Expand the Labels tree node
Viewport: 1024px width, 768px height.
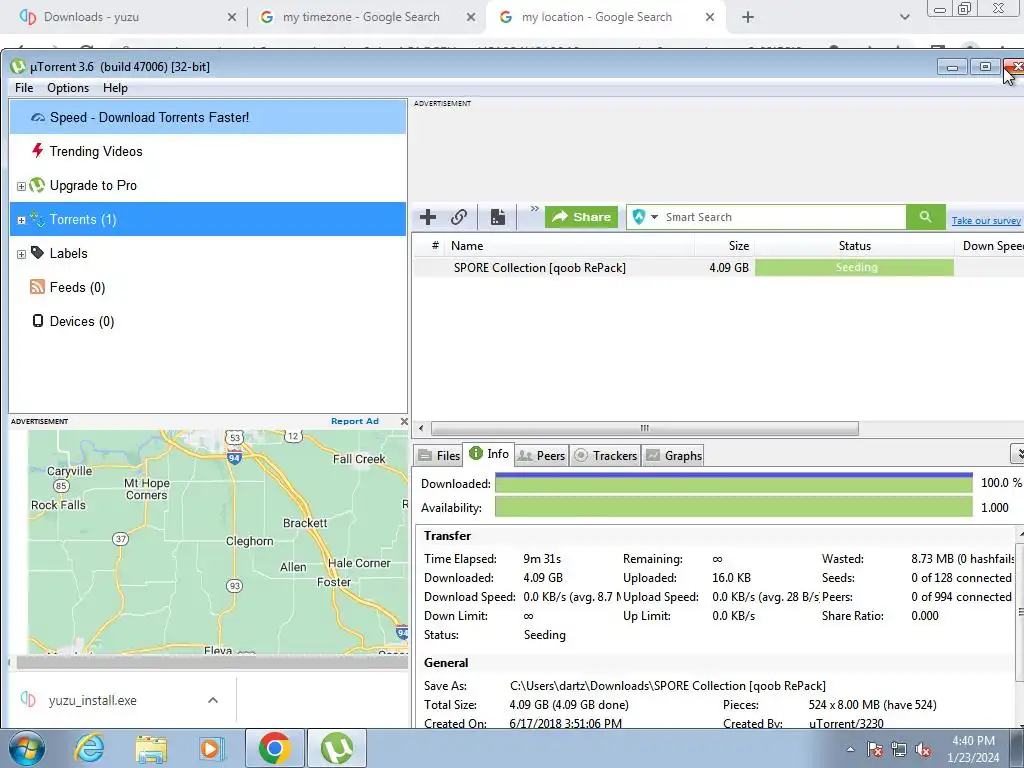[21, 254]
